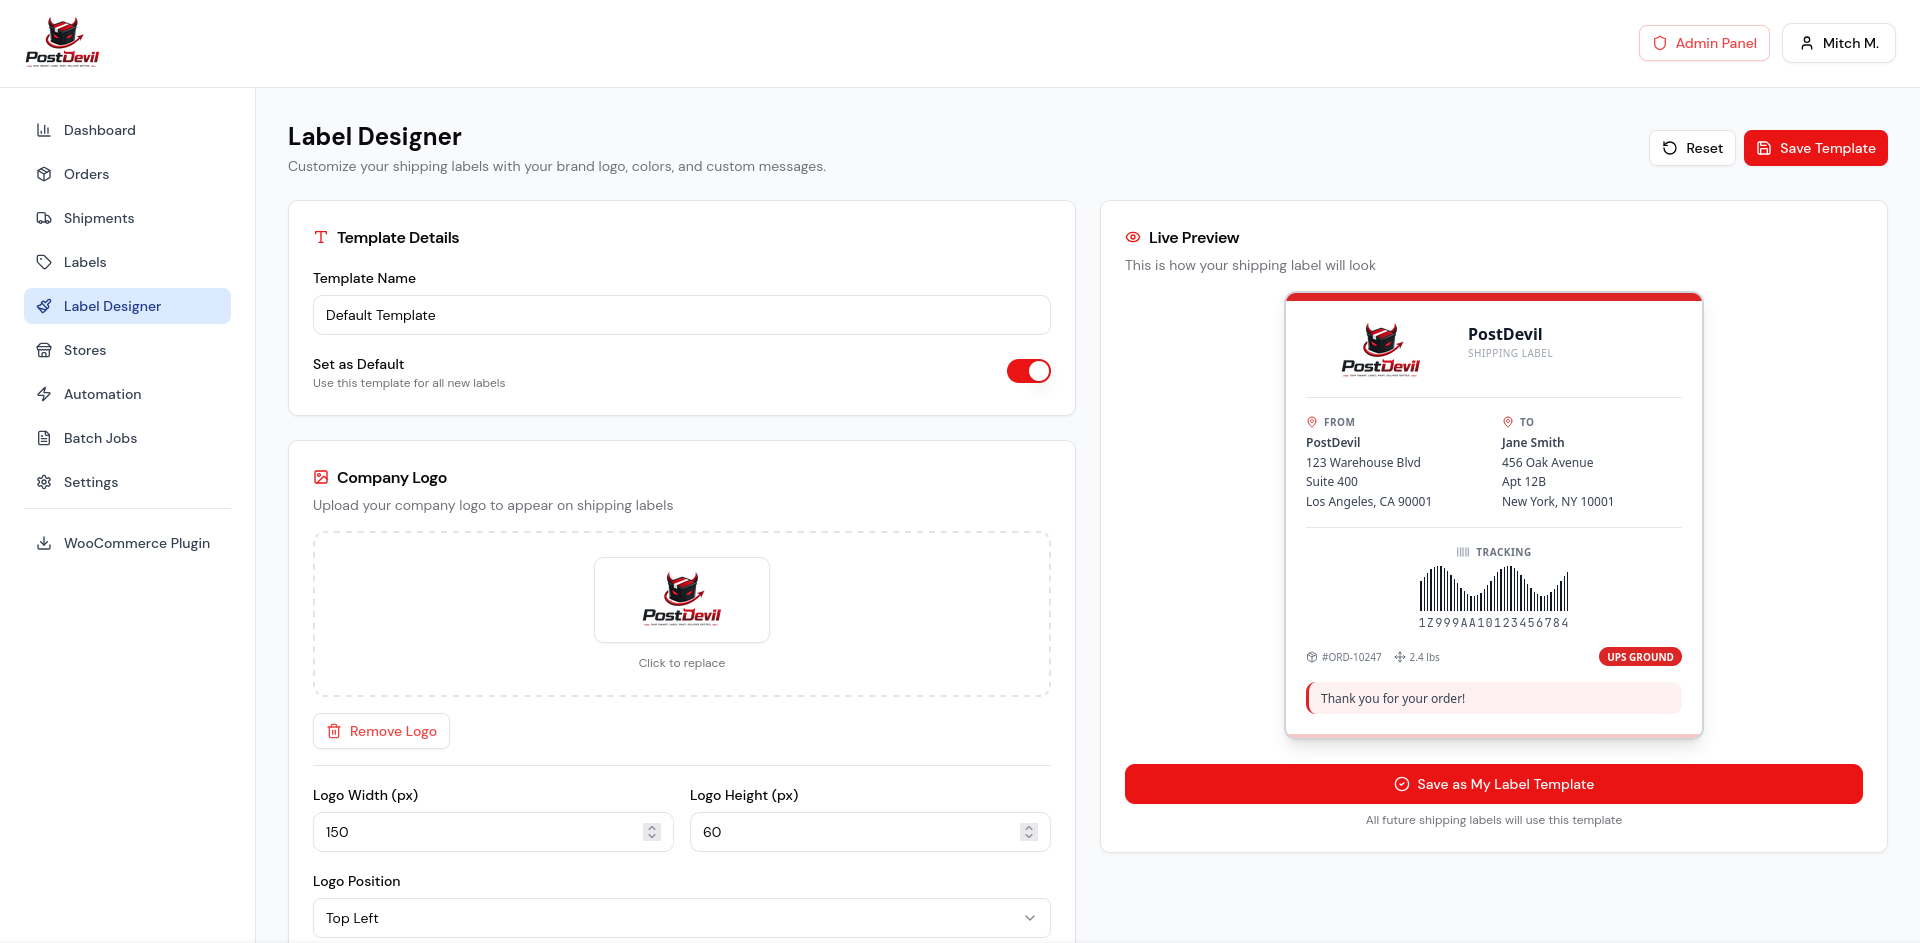Click the tracking number 1Z999AA10123456784
Viewport: 1920px width, 943px height.
point(1494,623)
